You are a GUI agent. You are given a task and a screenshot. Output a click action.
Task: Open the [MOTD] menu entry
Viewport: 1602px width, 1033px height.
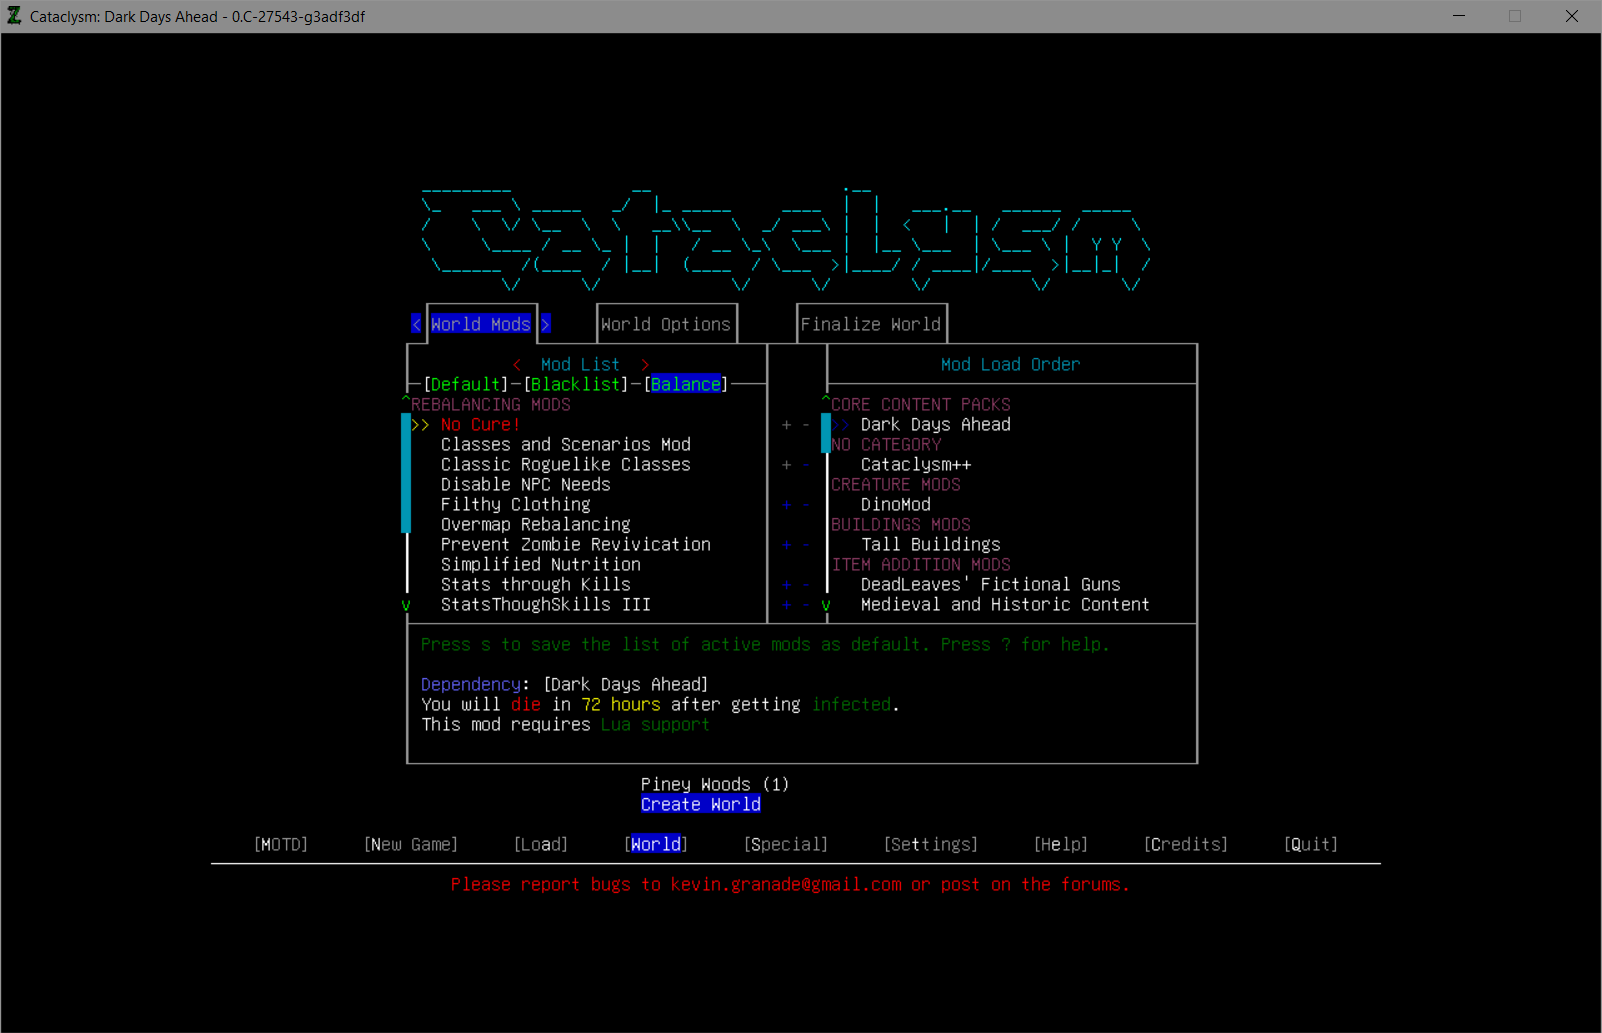(x=281, y=845)
